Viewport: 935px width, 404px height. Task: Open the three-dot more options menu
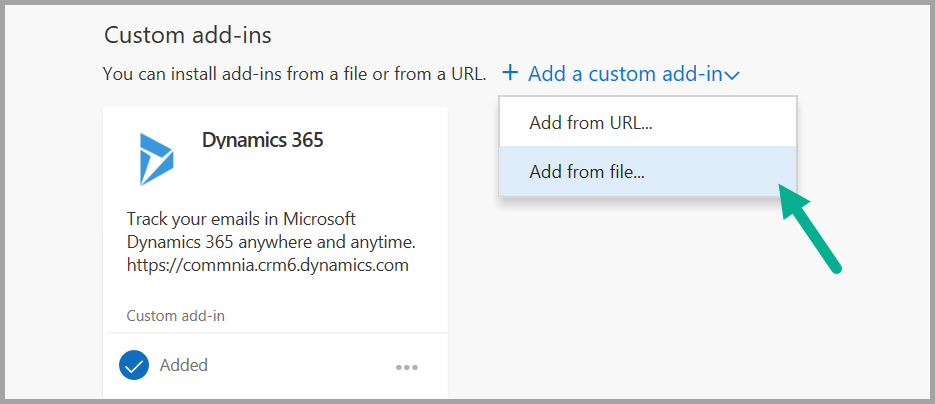point(406,367)
